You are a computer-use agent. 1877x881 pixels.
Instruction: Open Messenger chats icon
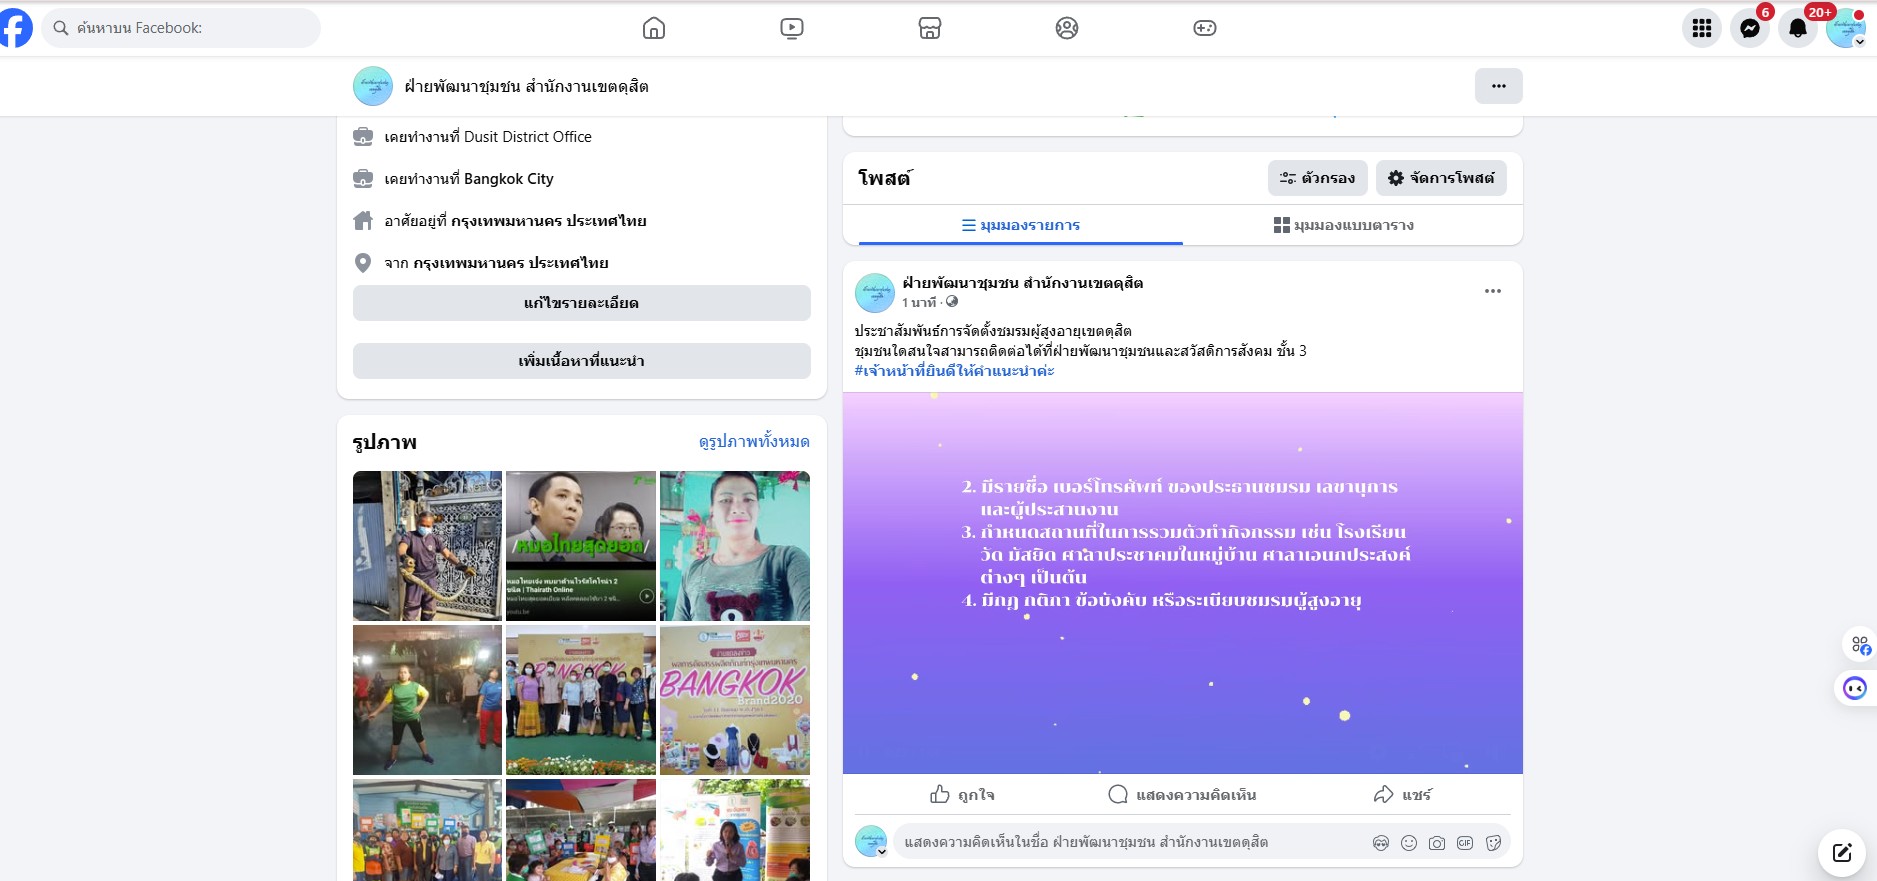pos(1750,28)
